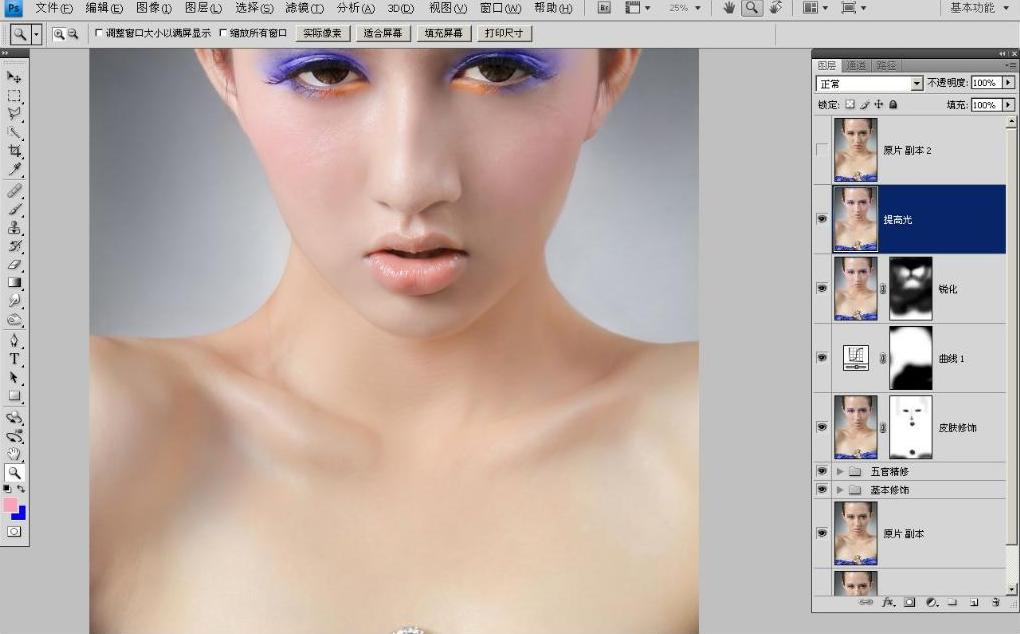Select the Dodge tool
The image size is (1020, 634).
coord(14,320)
